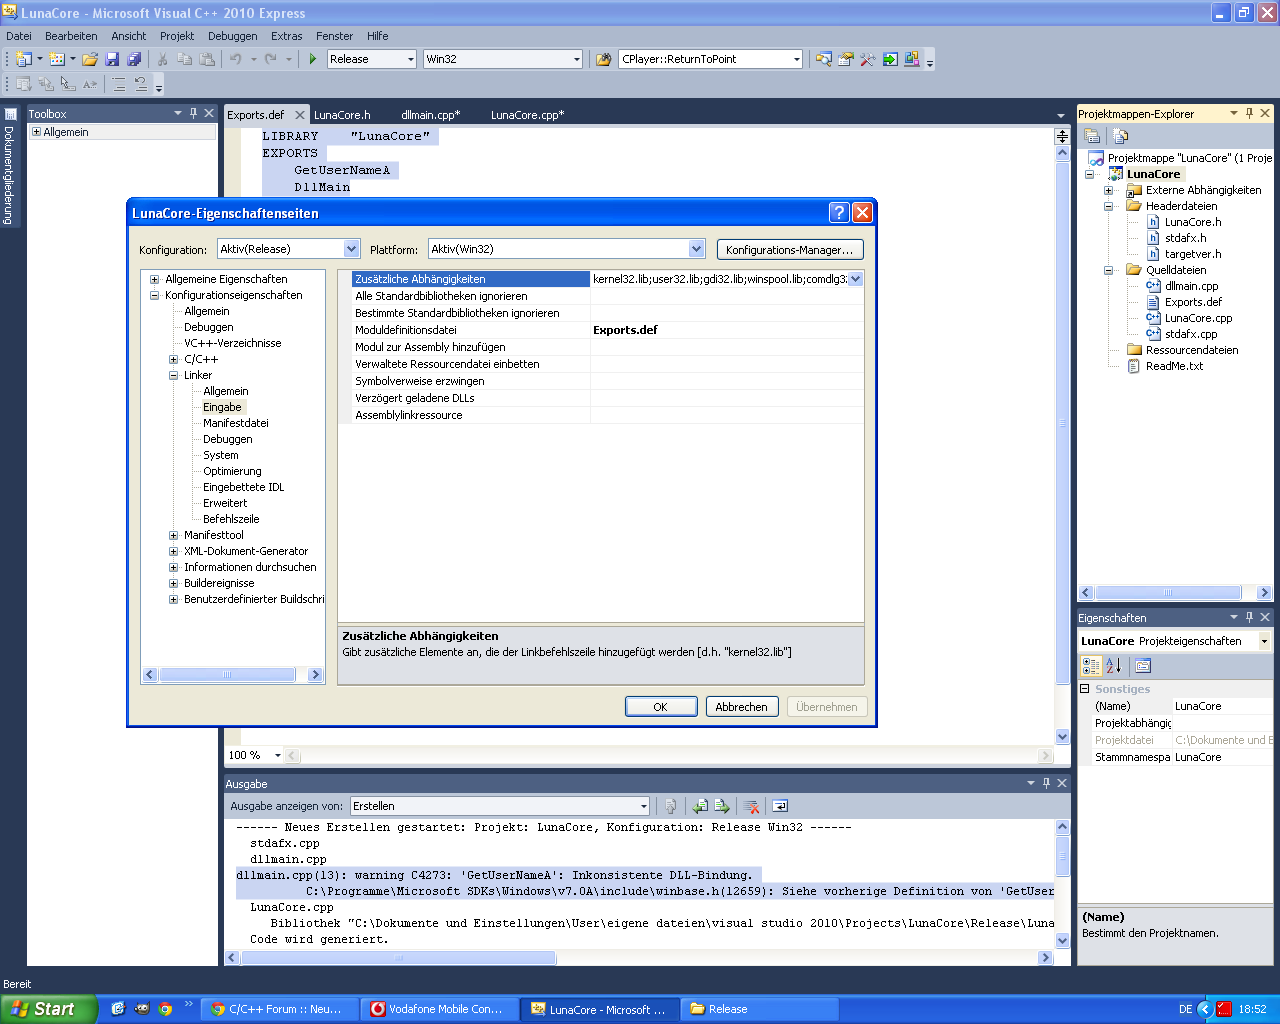Viewport: 1280px width, 1024px height.
Task: Select Moduldefinitionsdatei property row
Action: coord(601,330)
